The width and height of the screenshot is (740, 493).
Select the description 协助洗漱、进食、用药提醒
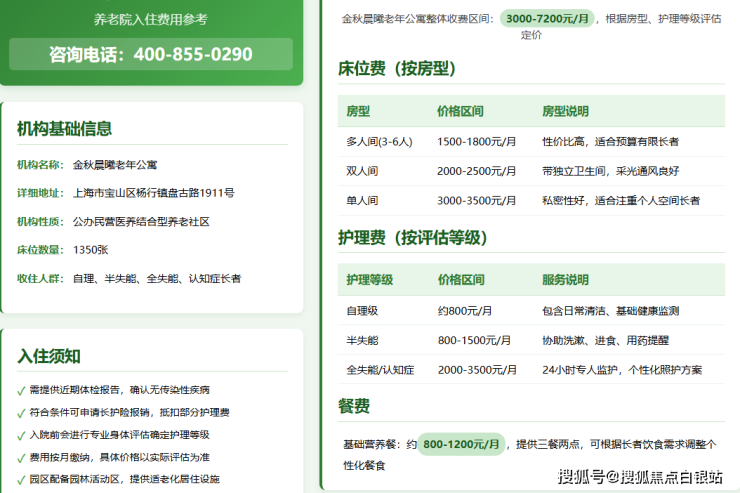tap(605, 341)
